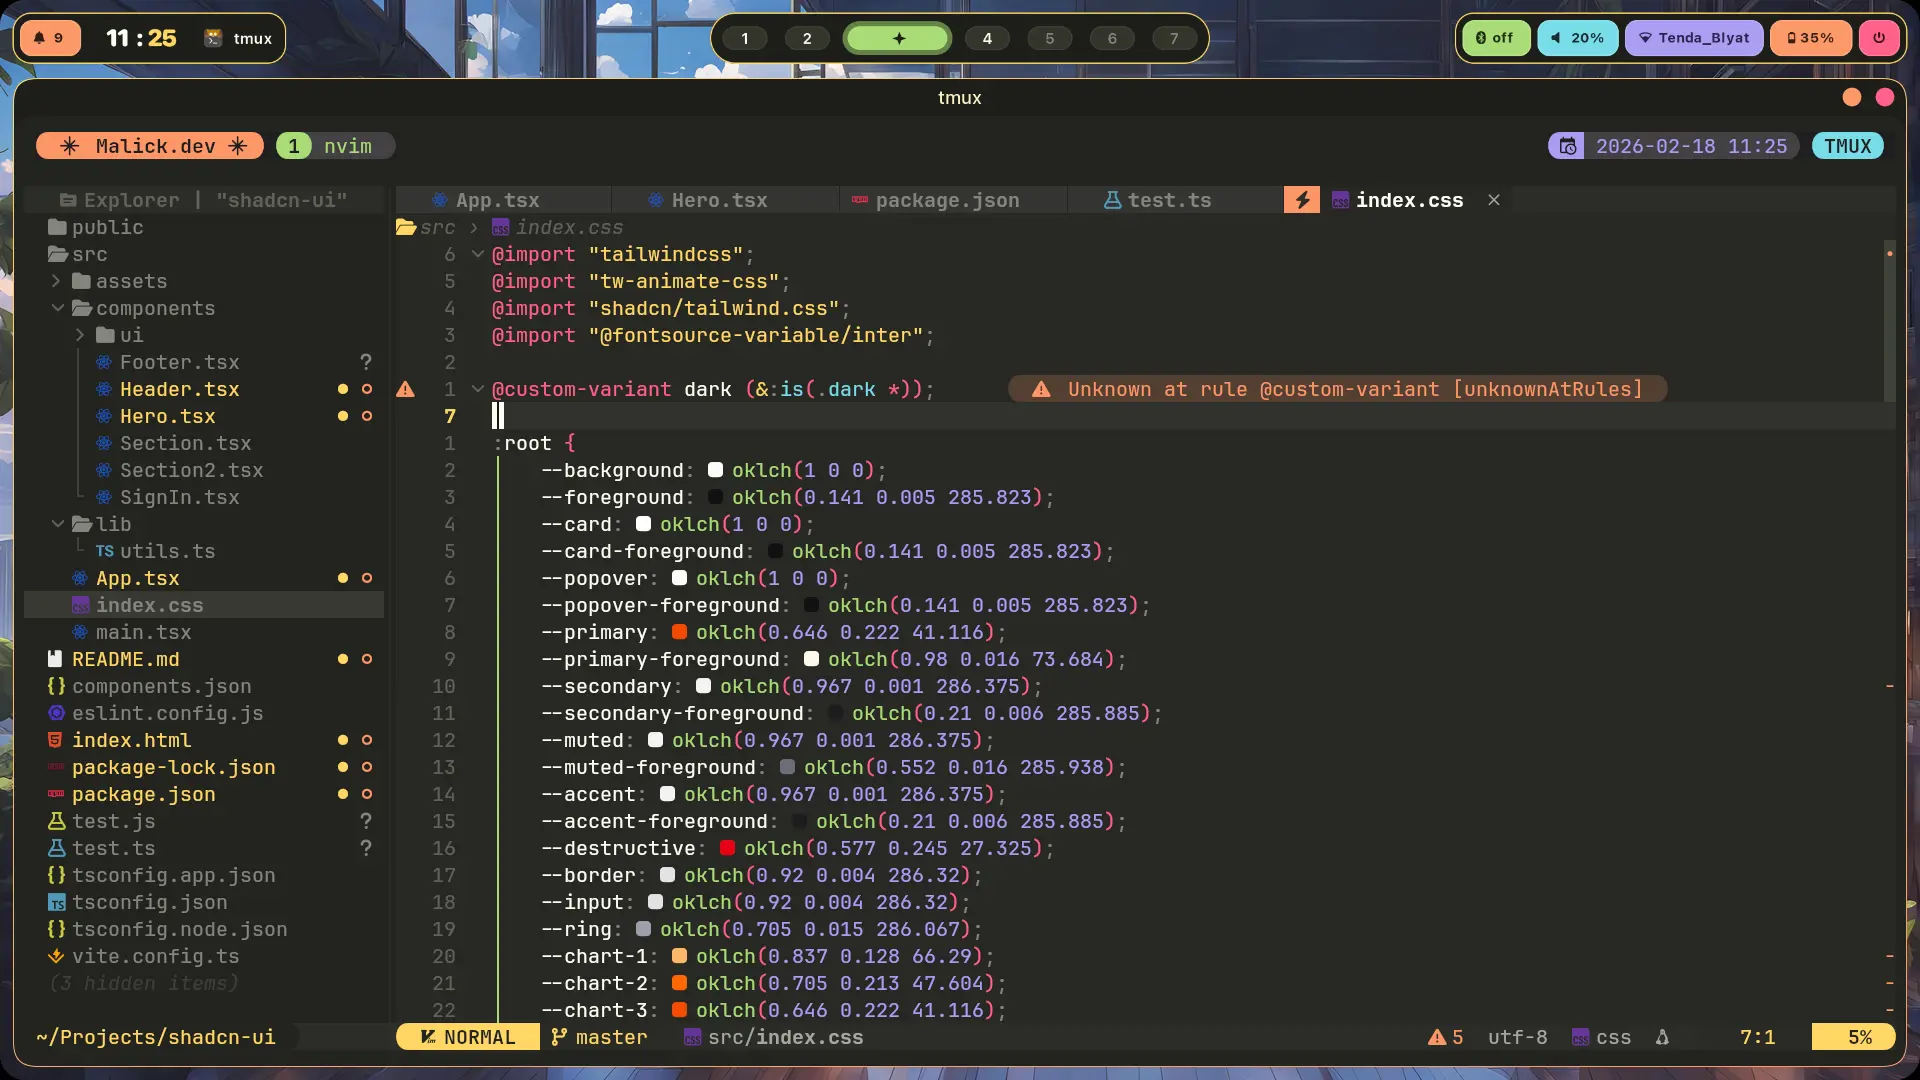Image resolution: width=1920 pixels, height=1080 pixels.
Task: Open the test.ts buffer tab
Action: click(x=1169, y=200)
